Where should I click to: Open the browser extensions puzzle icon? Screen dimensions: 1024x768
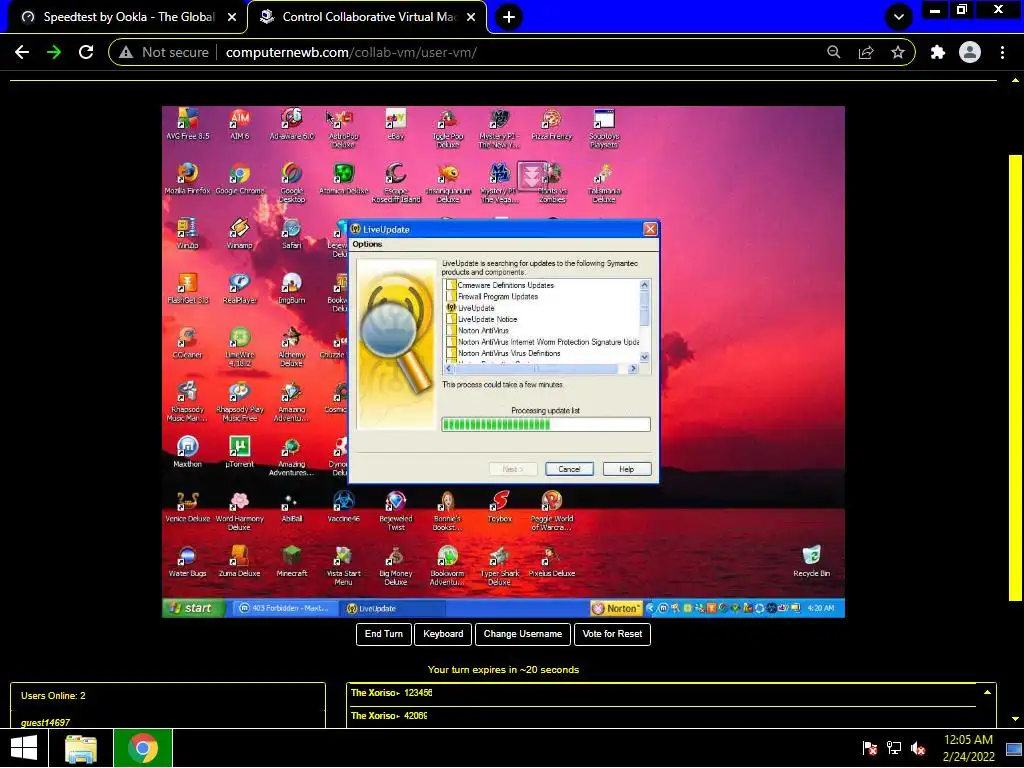tap(937, 52)
